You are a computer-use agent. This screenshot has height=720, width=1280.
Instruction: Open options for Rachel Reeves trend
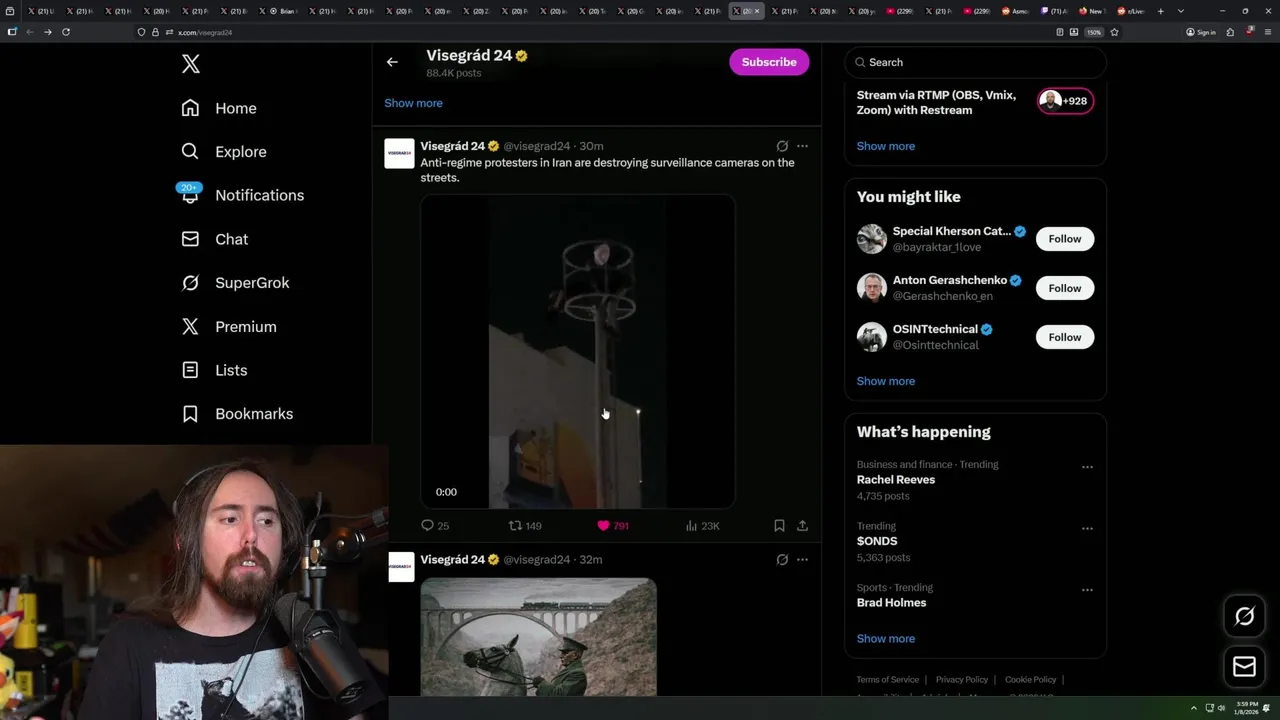click(1087, 467)
